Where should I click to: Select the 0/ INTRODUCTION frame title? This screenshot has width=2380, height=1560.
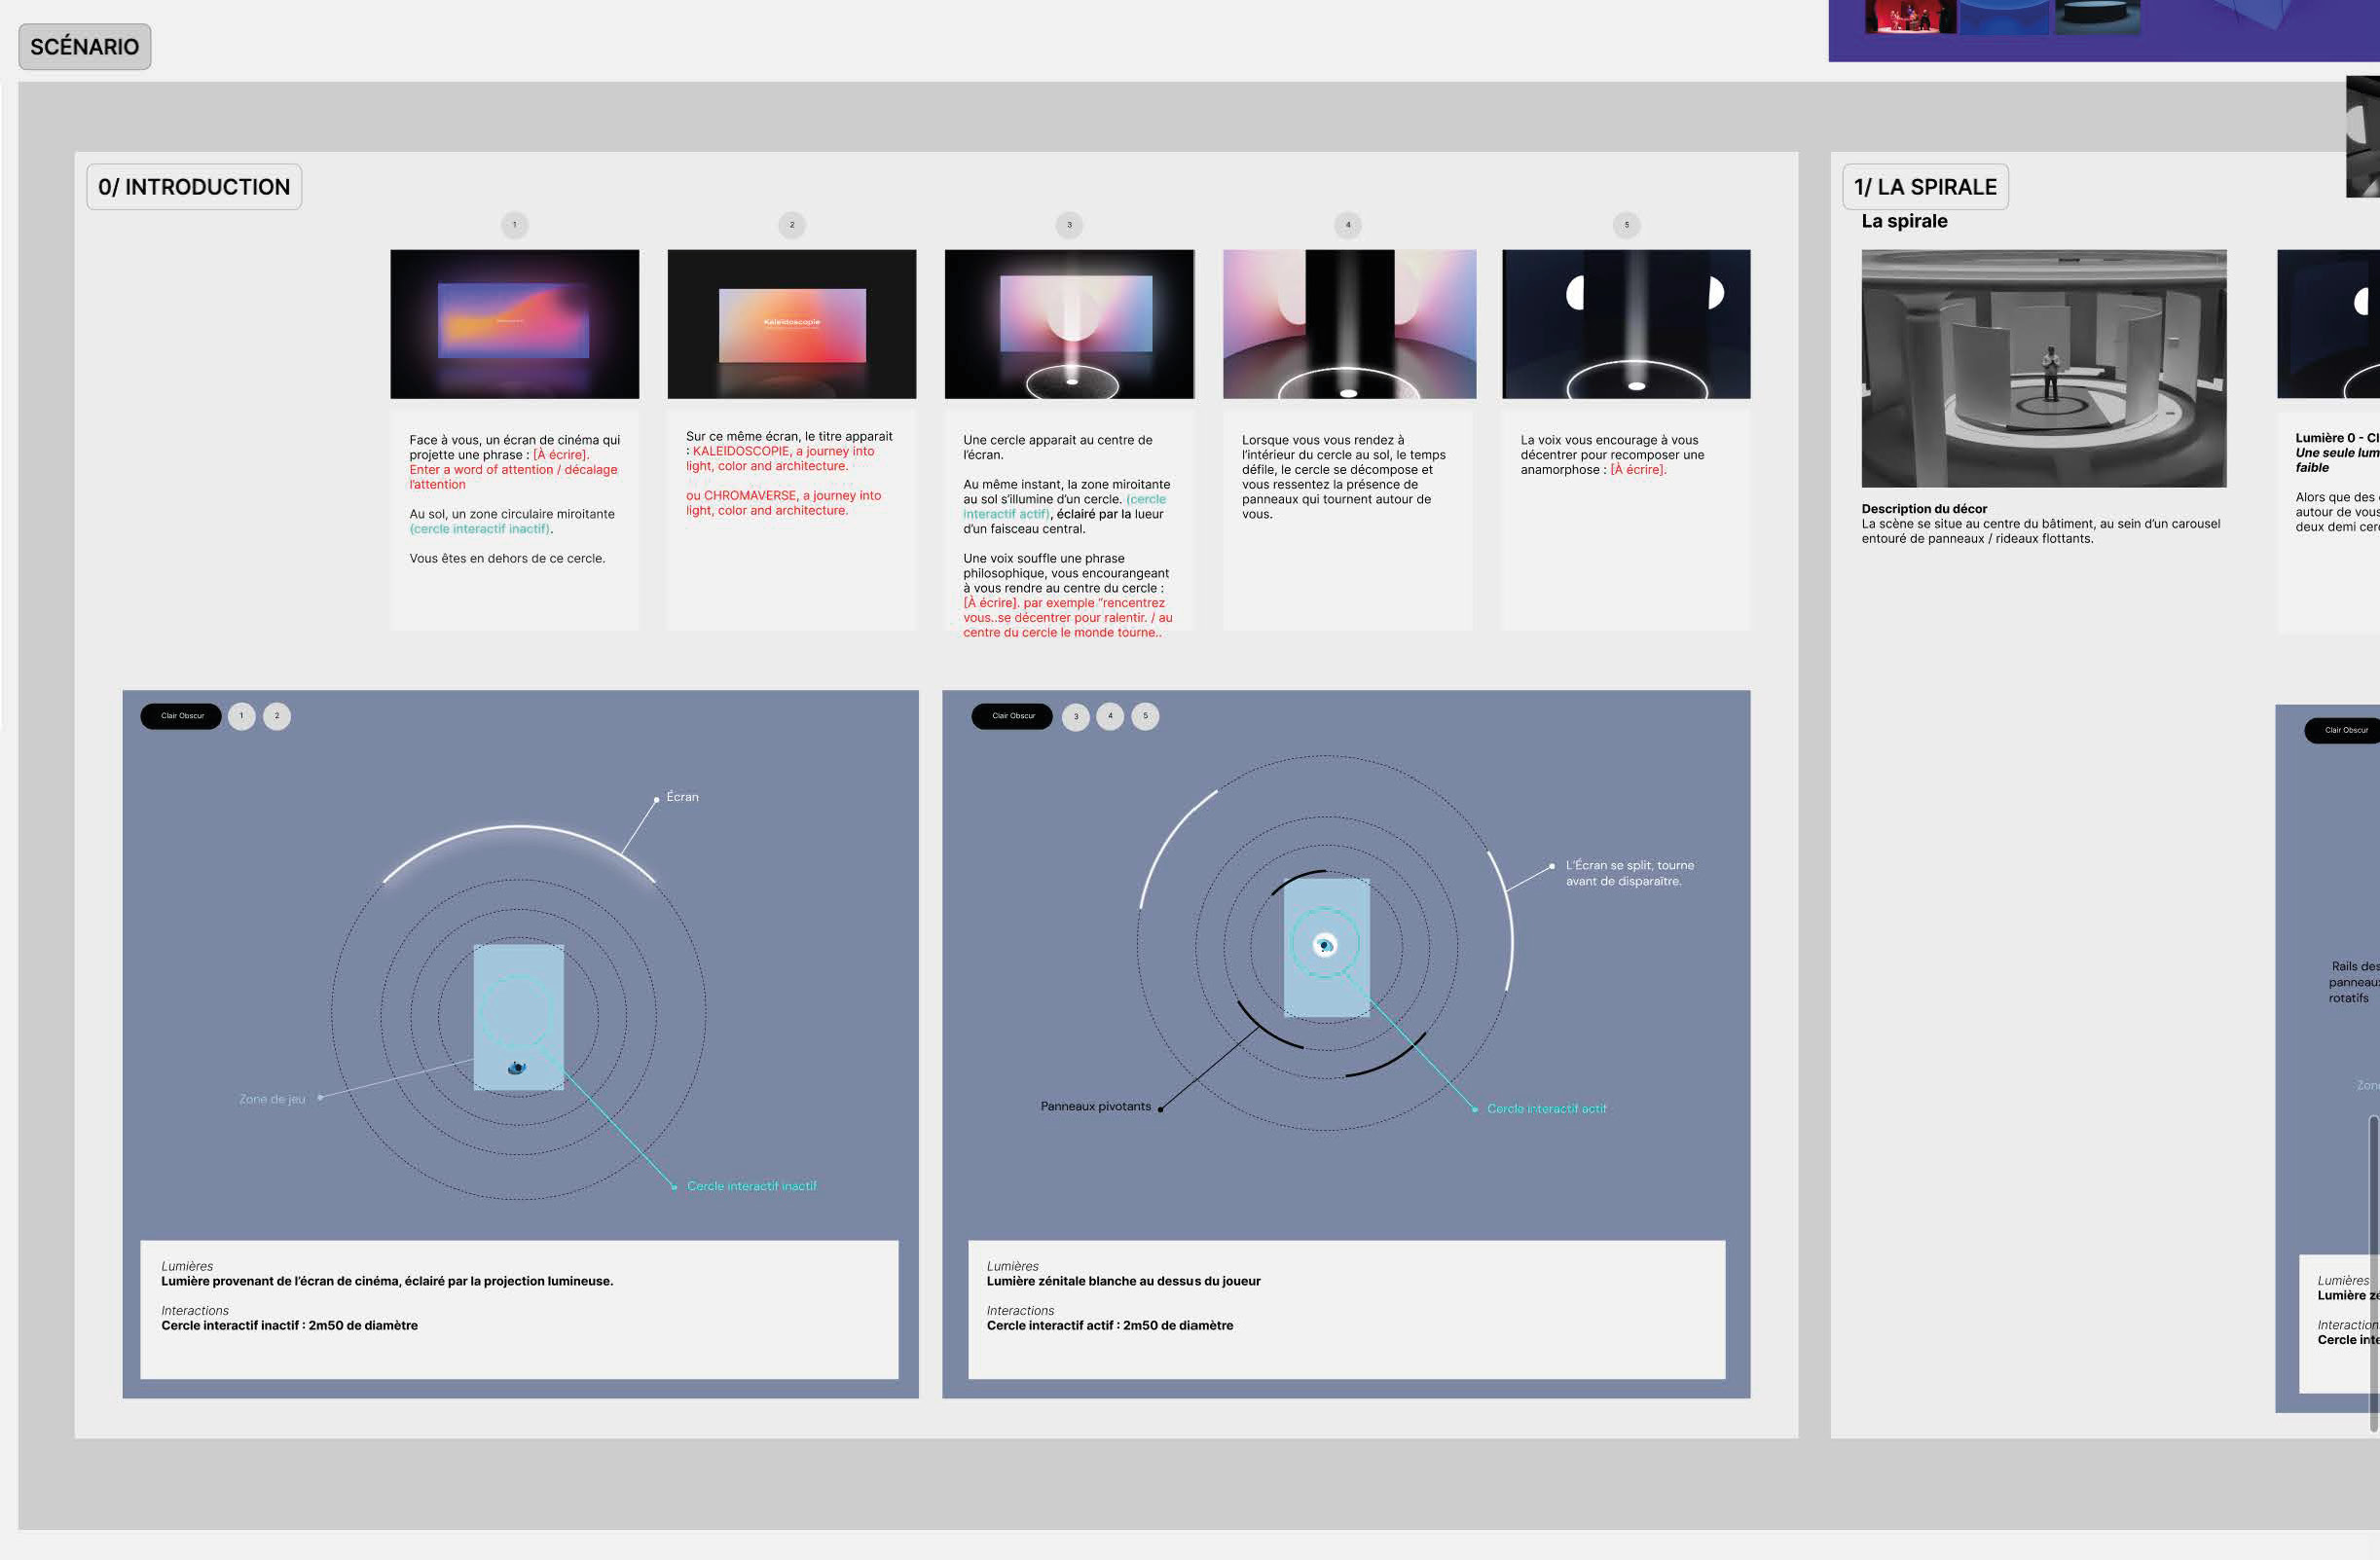pos(194,187)
